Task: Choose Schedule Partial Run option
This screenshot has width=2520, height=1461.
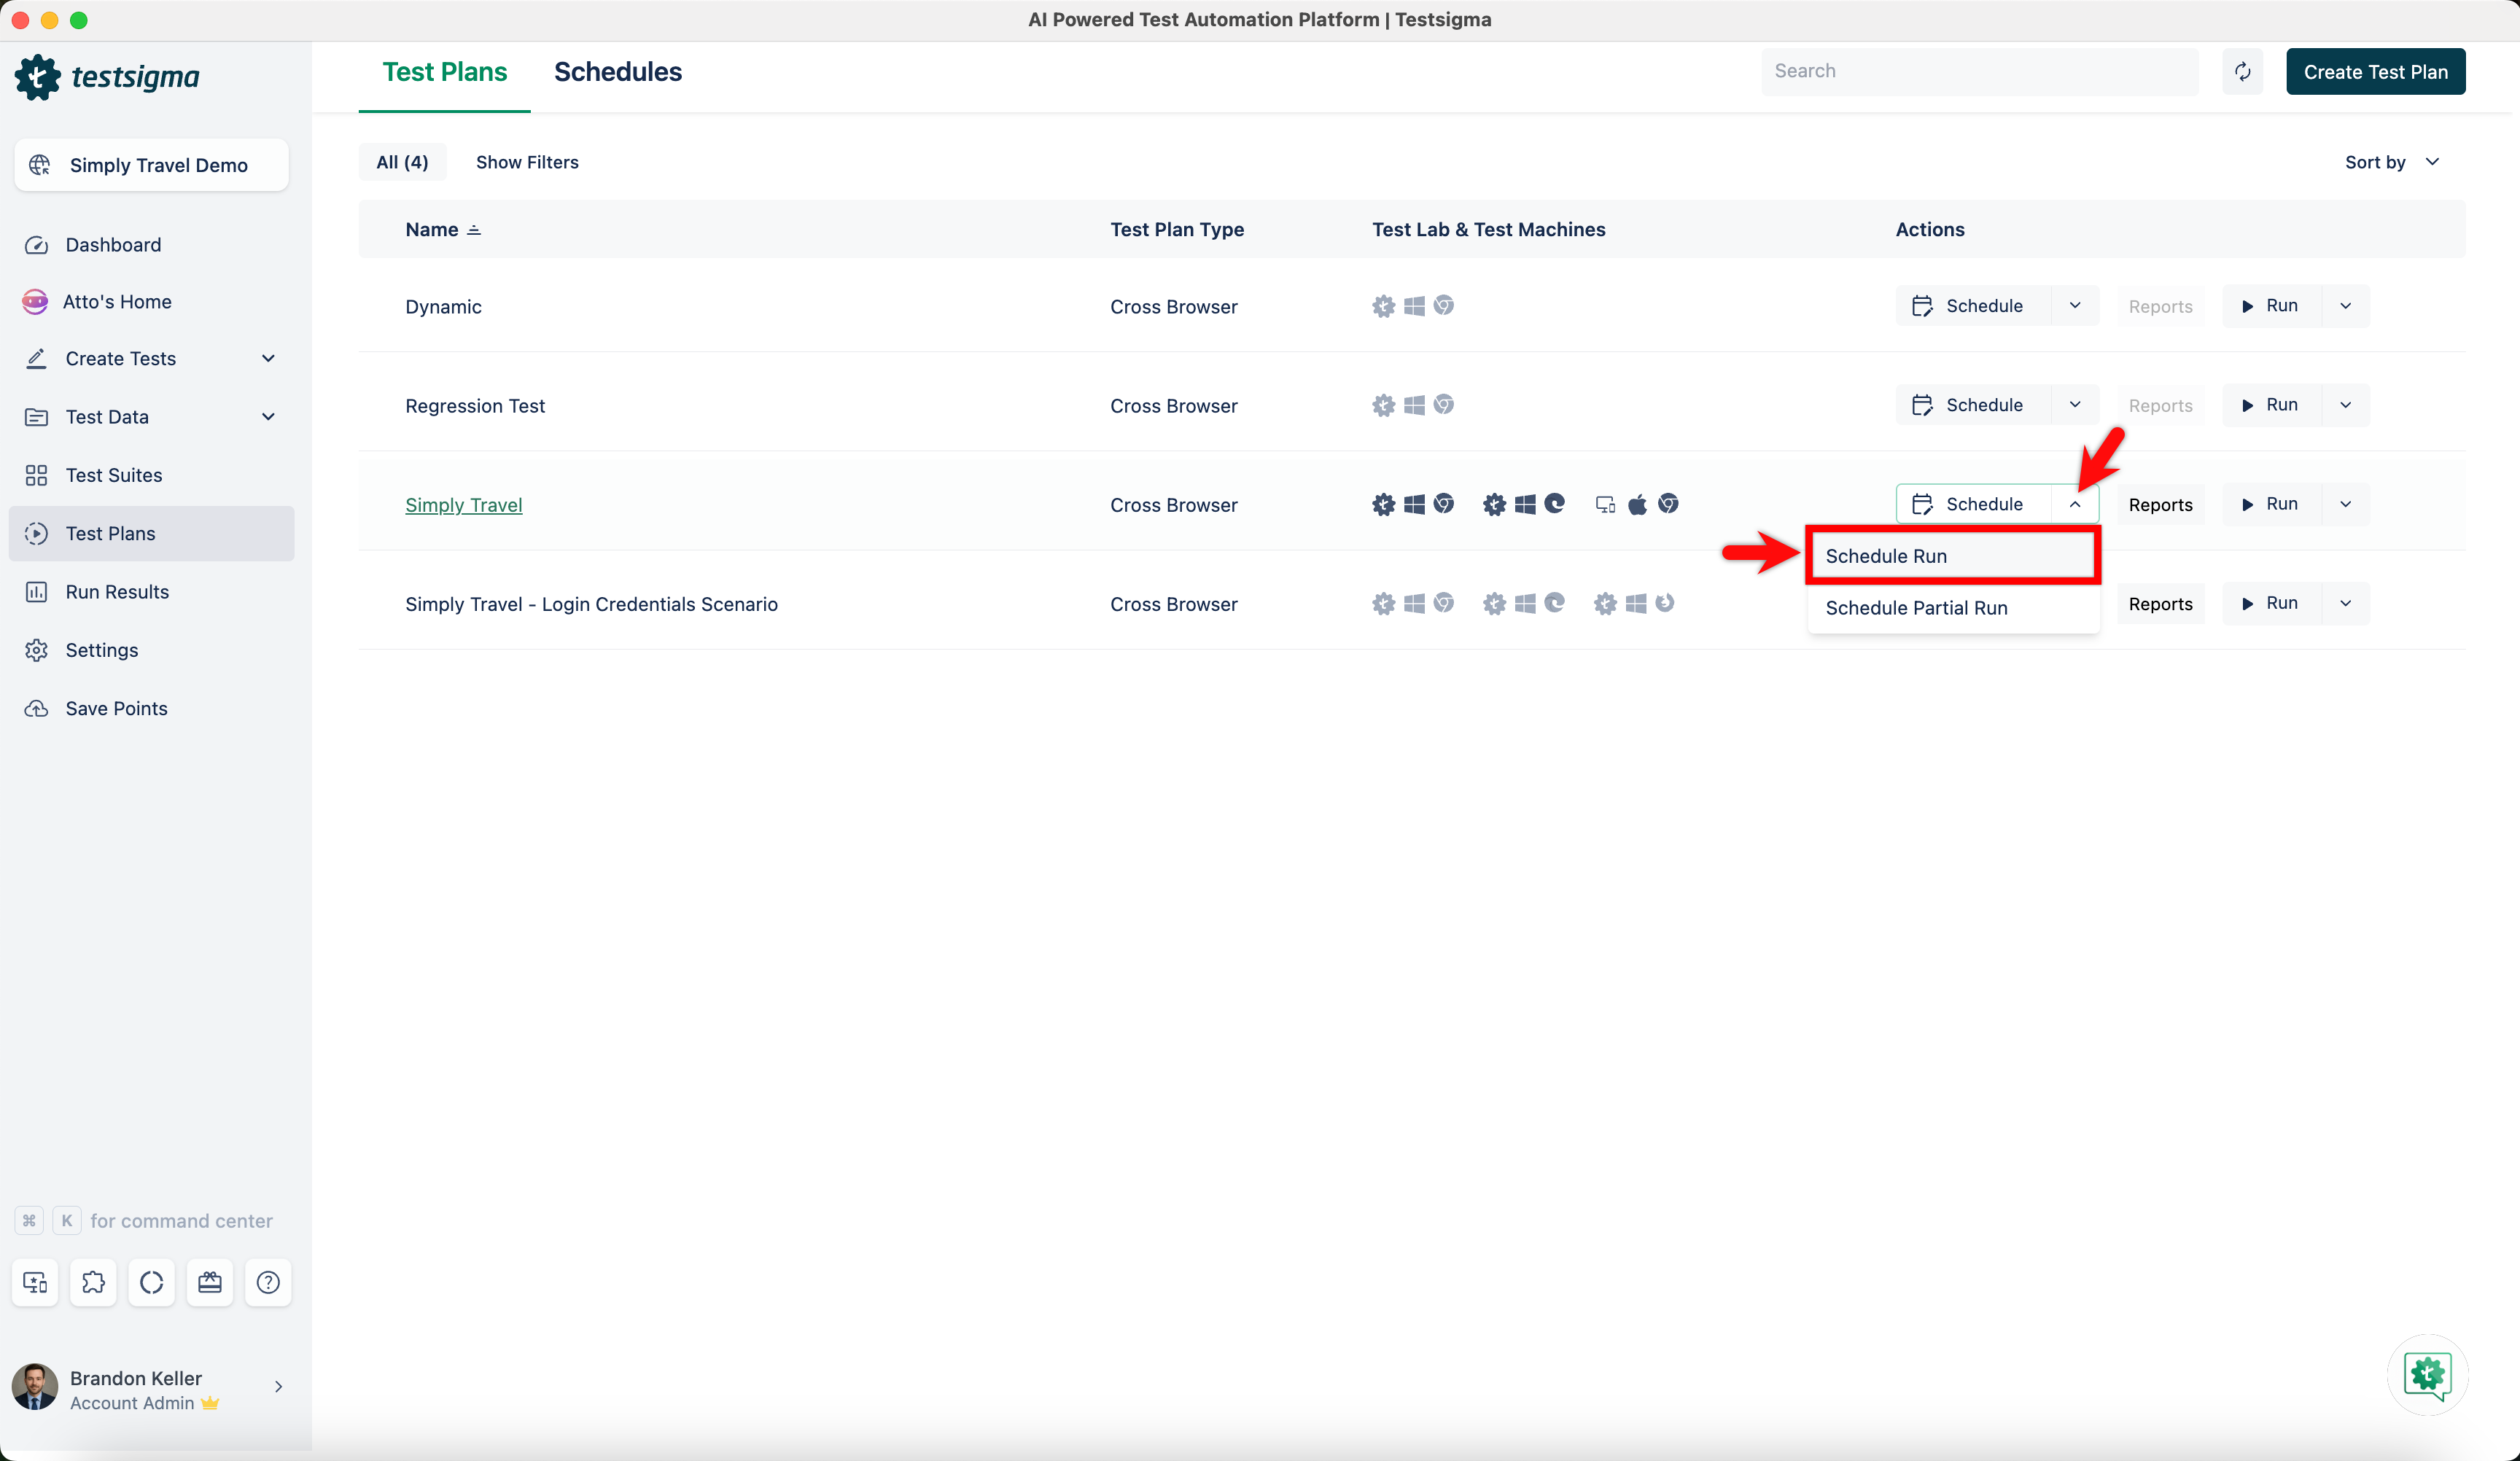Action: pos(1953,608)
